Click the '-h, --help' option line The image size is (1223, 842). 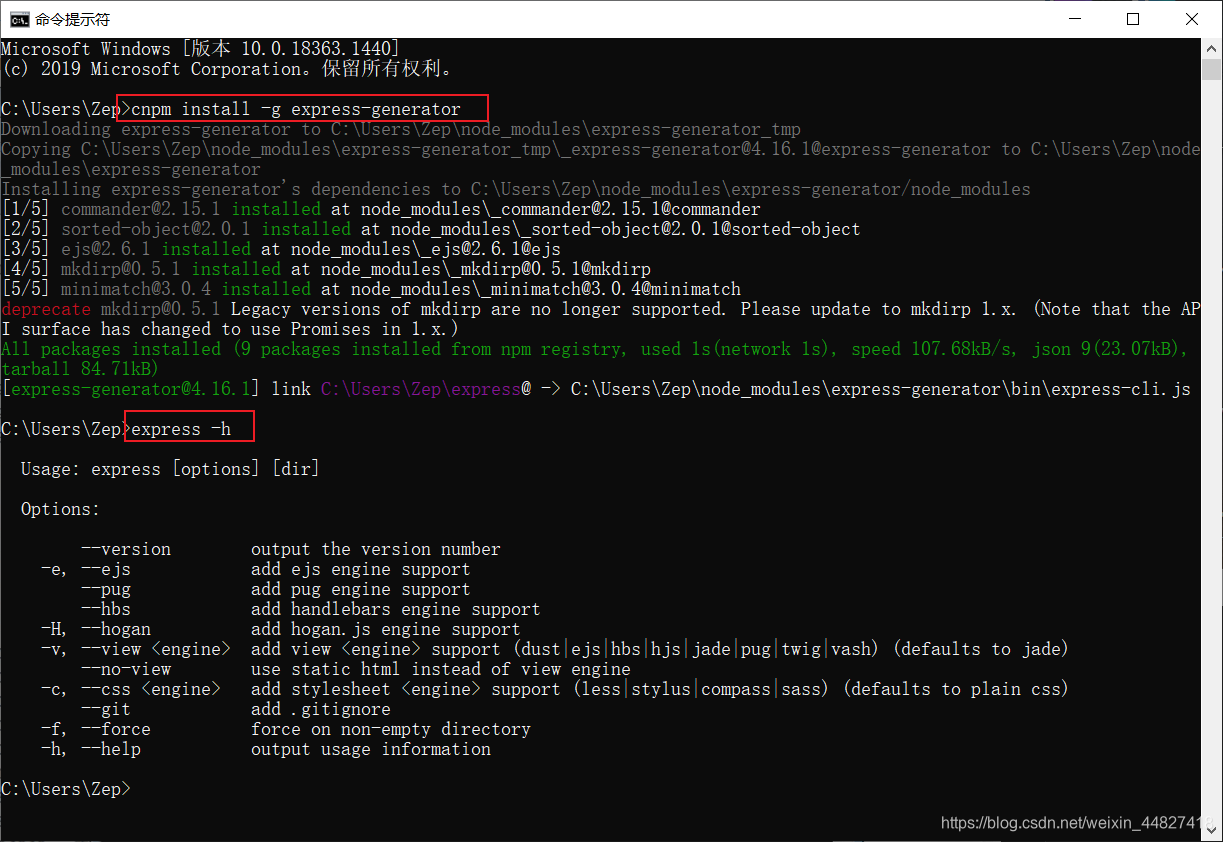pyautogui.click(x=265, y=749)
